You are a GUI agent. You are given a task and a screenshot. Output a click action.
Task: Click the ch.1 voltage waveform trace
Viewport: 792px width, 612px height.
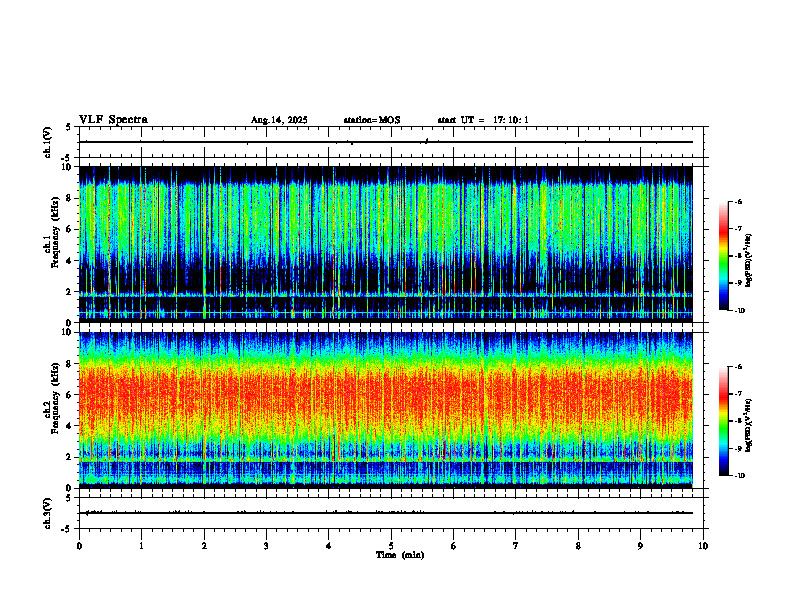tap(386, 142)
